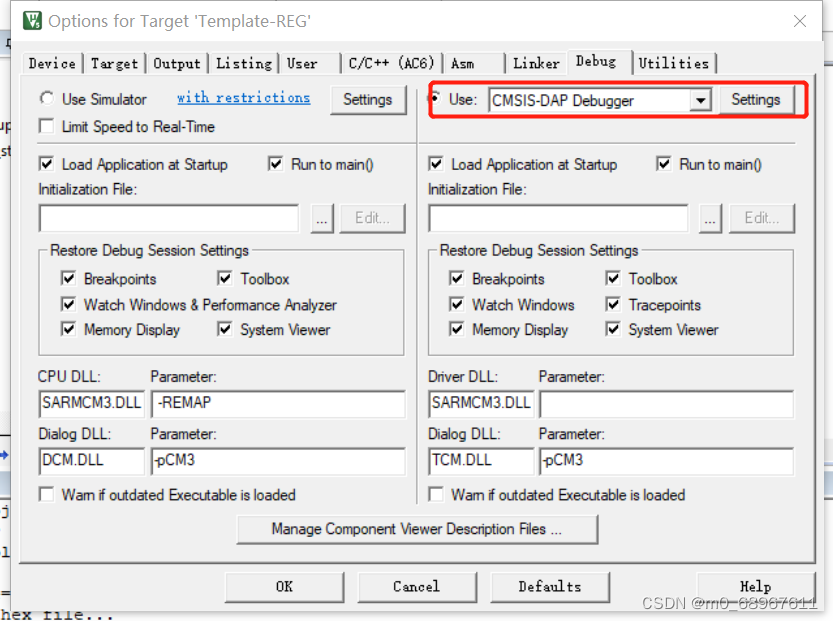
Task: Open the C/C++ (AC6) tab
Action: [392, 63]
